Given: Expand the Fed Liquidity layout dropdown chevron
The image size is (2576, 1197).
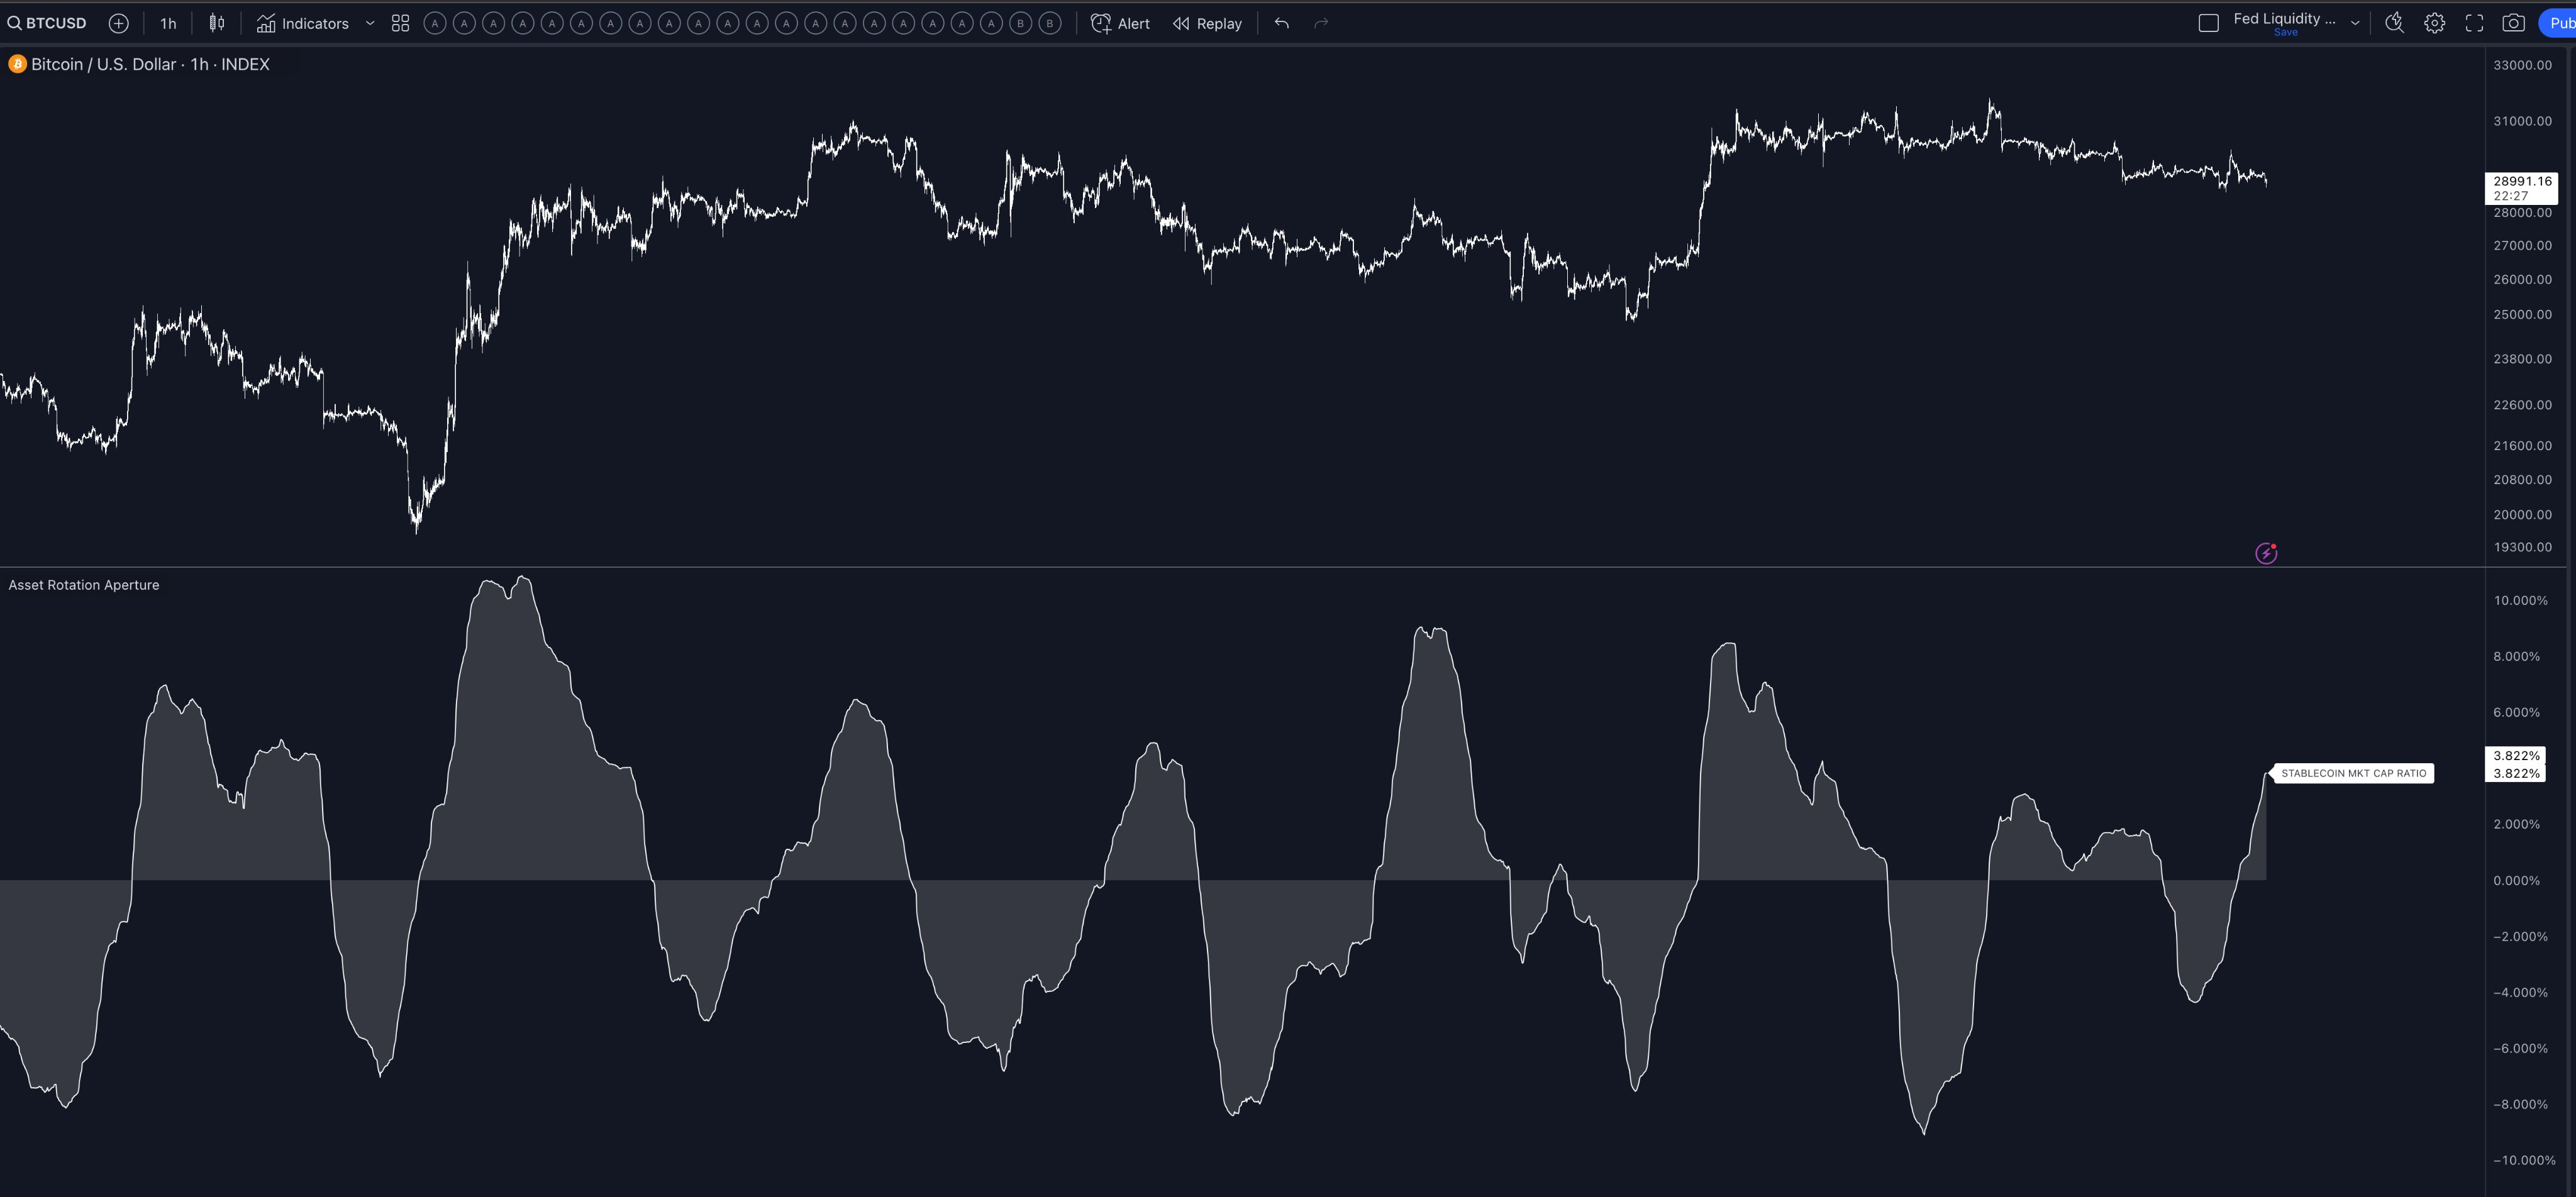Looking at the screenshot, I should pos(2355,23).
